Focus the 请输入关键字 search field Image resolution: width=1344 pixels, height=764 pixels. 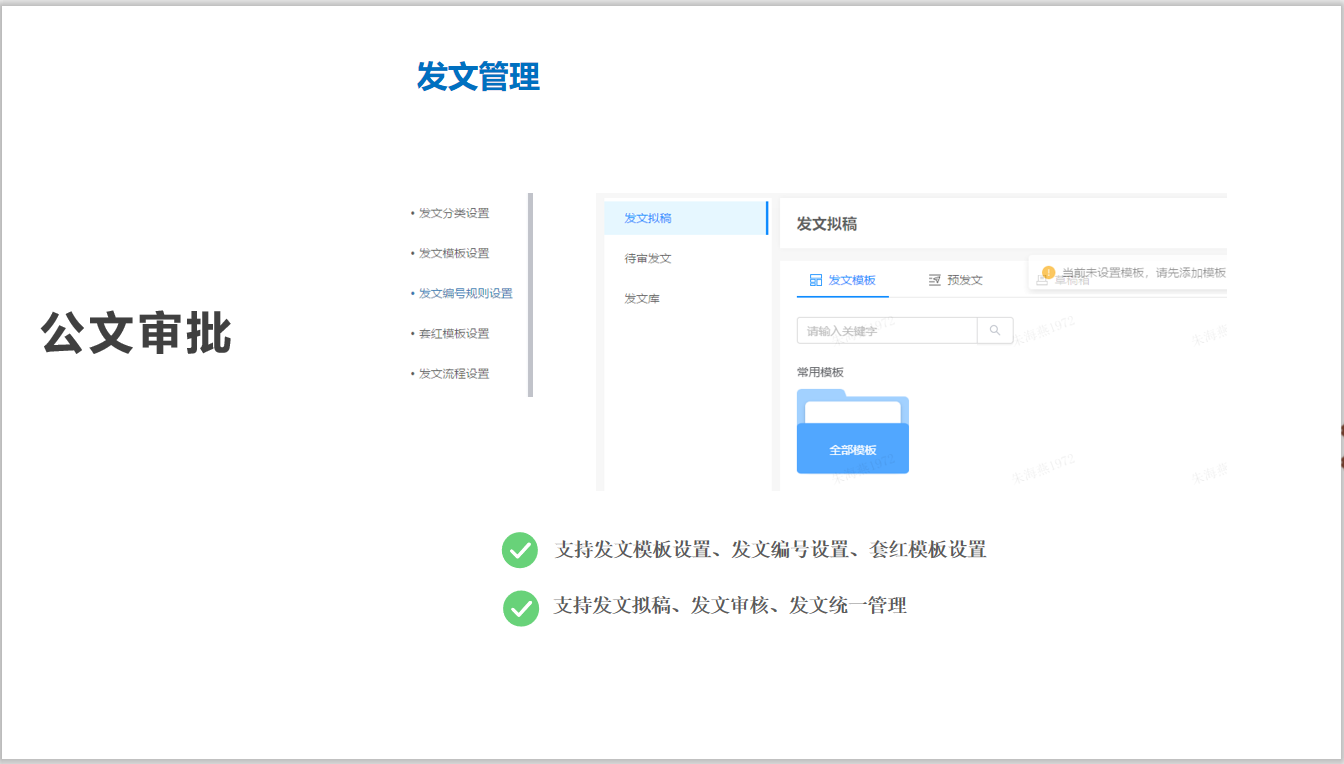click(887, 330)
